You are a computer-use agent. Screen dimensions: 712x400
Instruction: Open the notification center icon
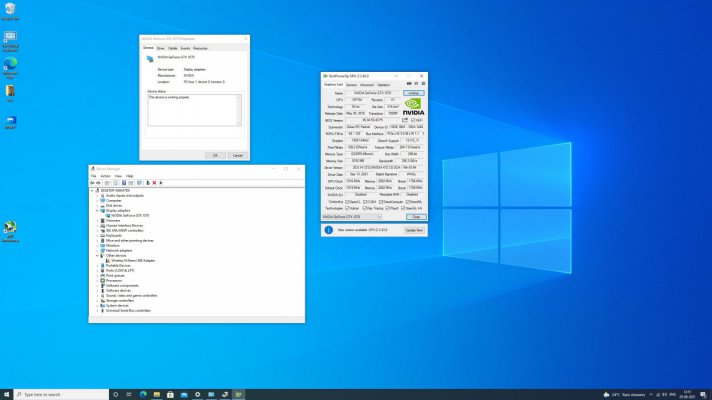703,395
